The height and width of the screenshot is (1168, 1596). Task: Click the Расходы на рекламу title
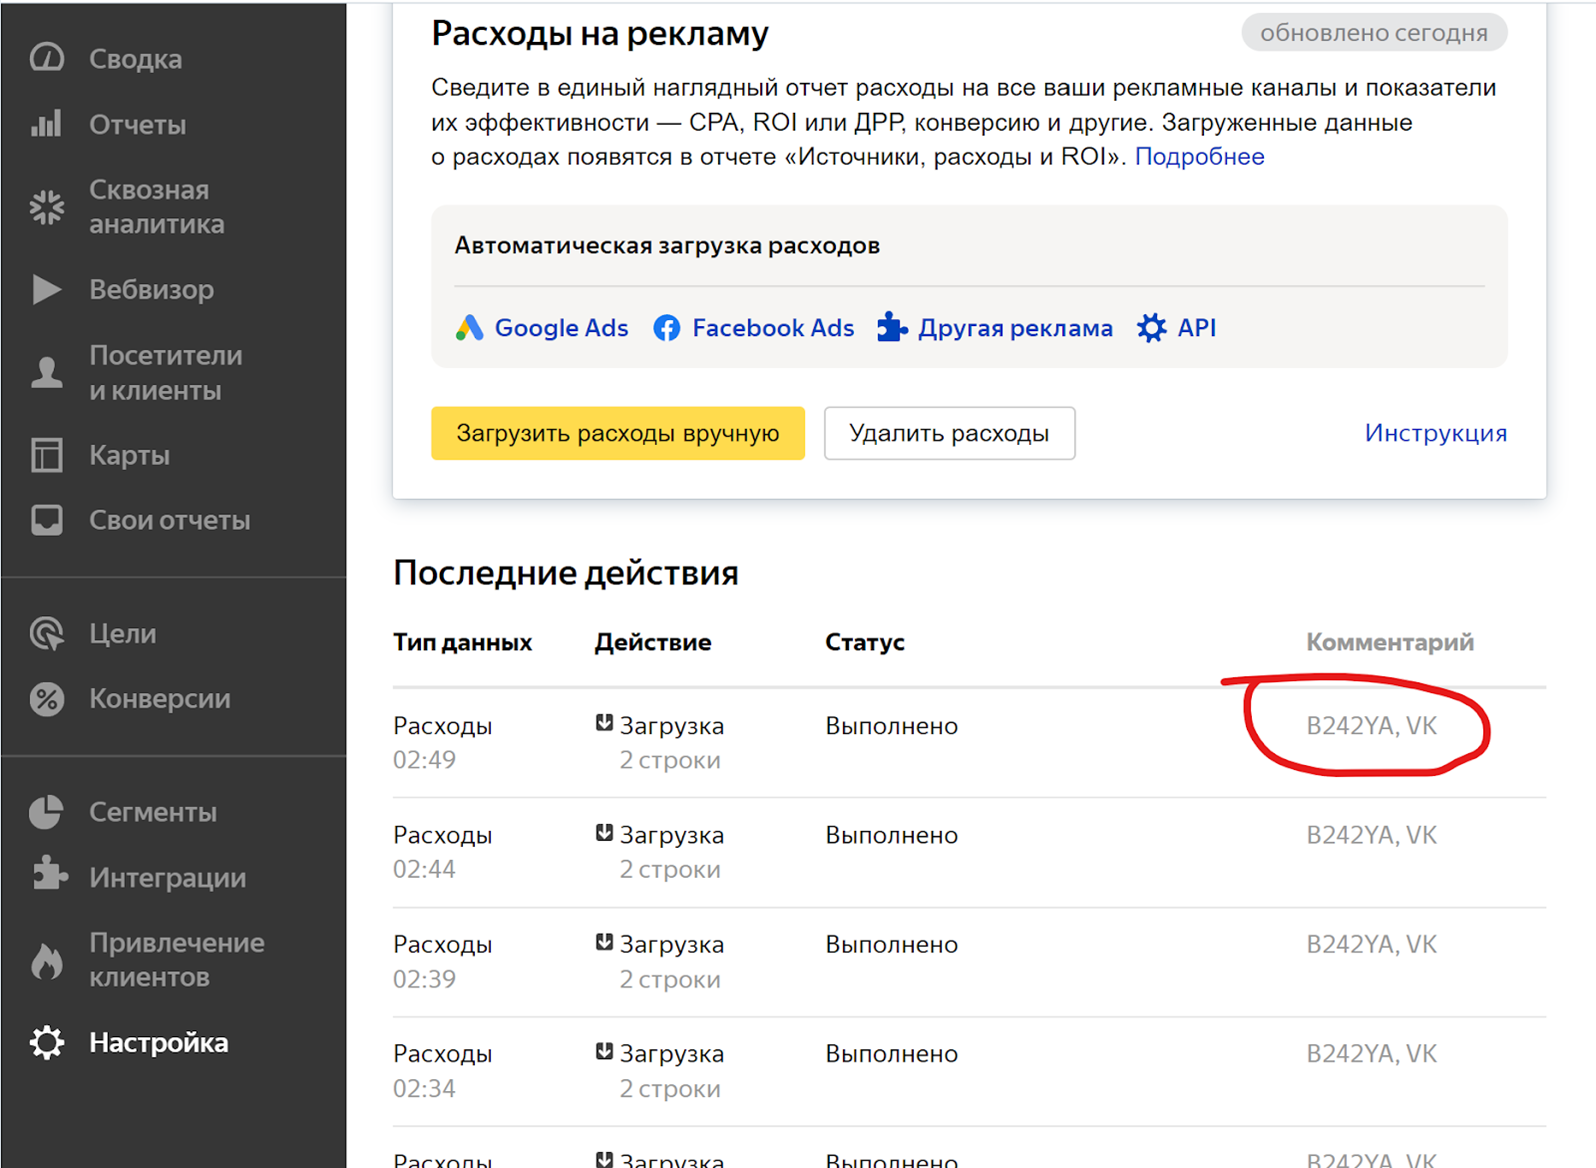tap(600, 34)
